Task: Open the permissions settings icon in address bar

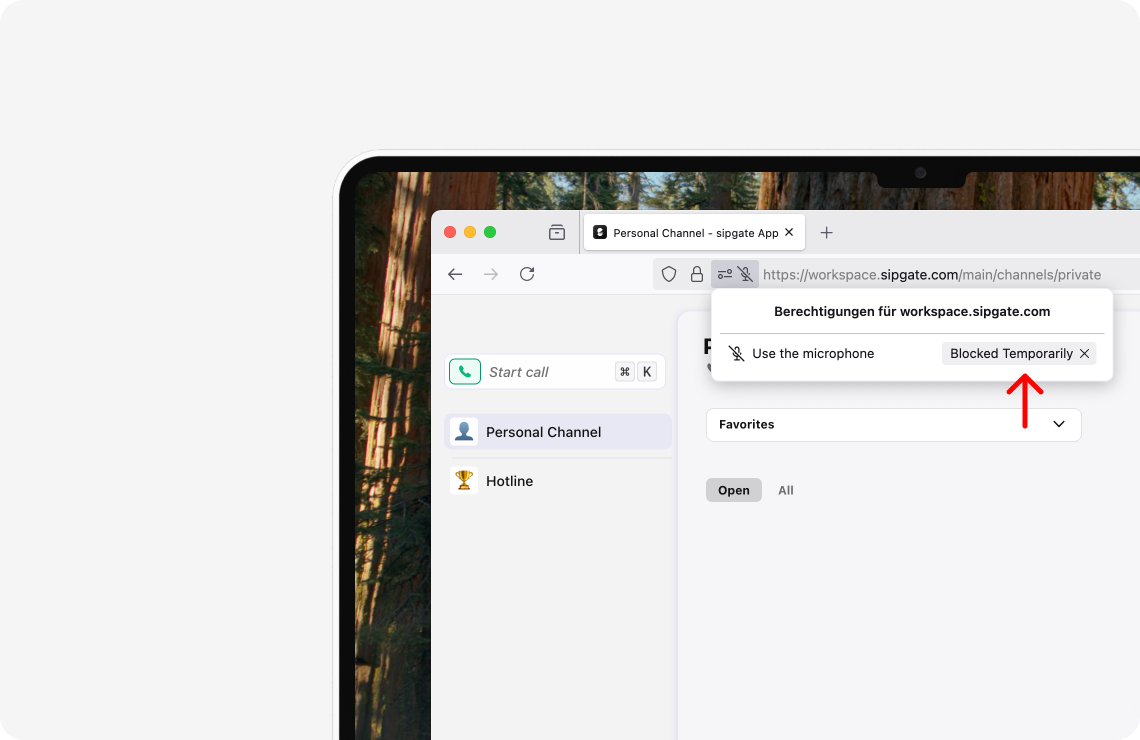Action: [x=725, y=274]
